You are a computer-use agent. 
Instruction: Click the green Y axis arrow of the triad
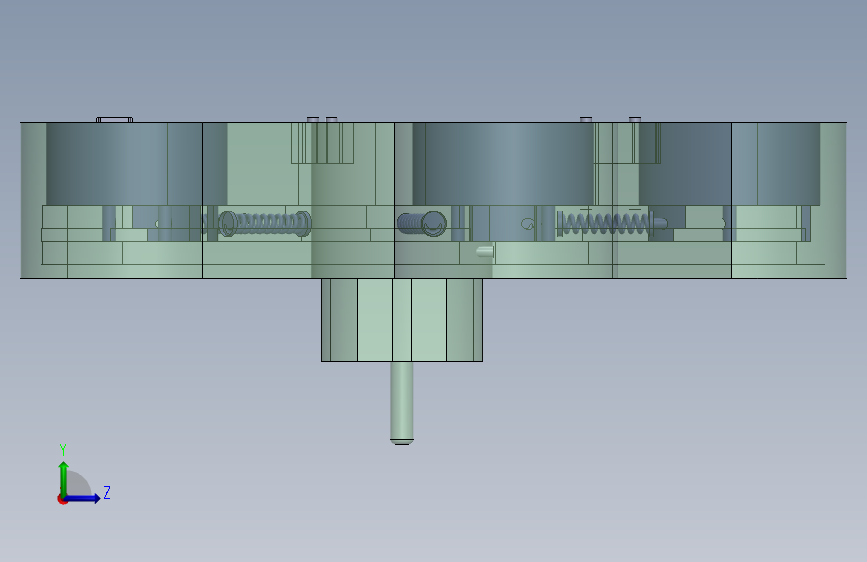pyautogui.click(x=64, y=478)
